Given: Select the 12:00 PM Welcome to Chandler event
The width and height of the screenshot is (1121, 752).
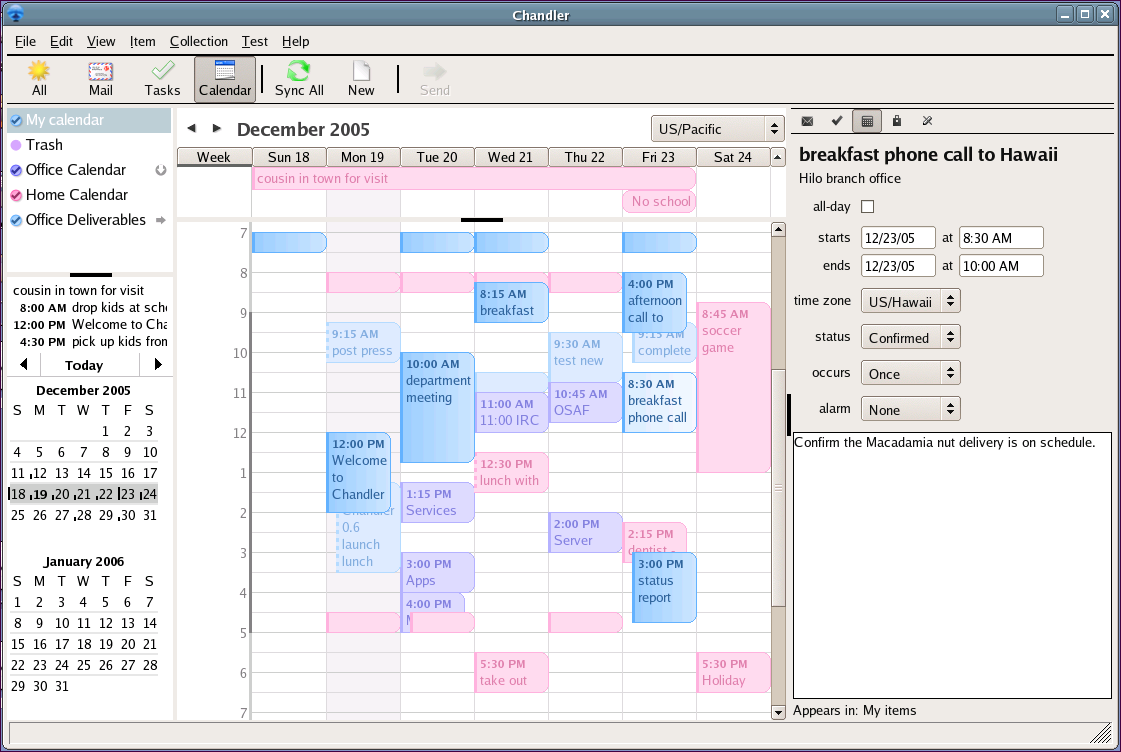Looking at the screenshot, I should [x=359, y=473].
